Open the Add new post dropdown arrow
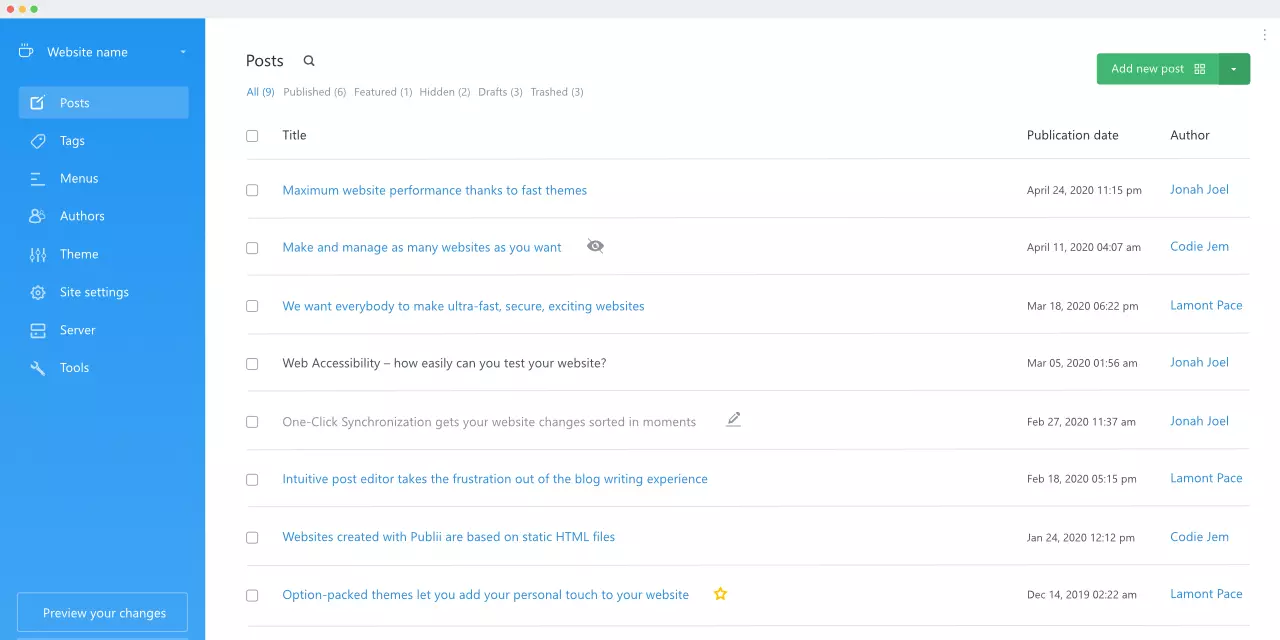The width and height of the screenshot is (1280, 640). point(1234,69)
